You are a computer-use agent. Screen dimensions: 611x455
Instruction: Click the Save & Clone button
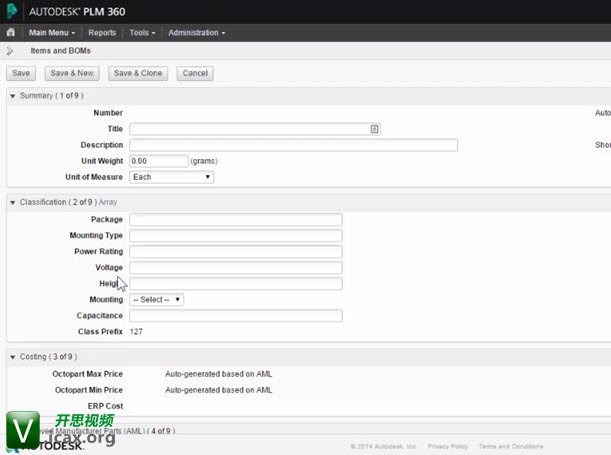(138, 73)
